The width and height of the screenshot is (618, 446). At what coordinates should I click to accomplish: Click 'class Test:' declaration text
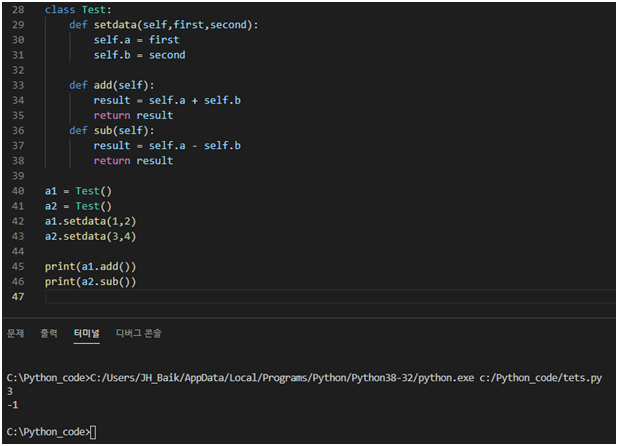[x=78, y=9]
